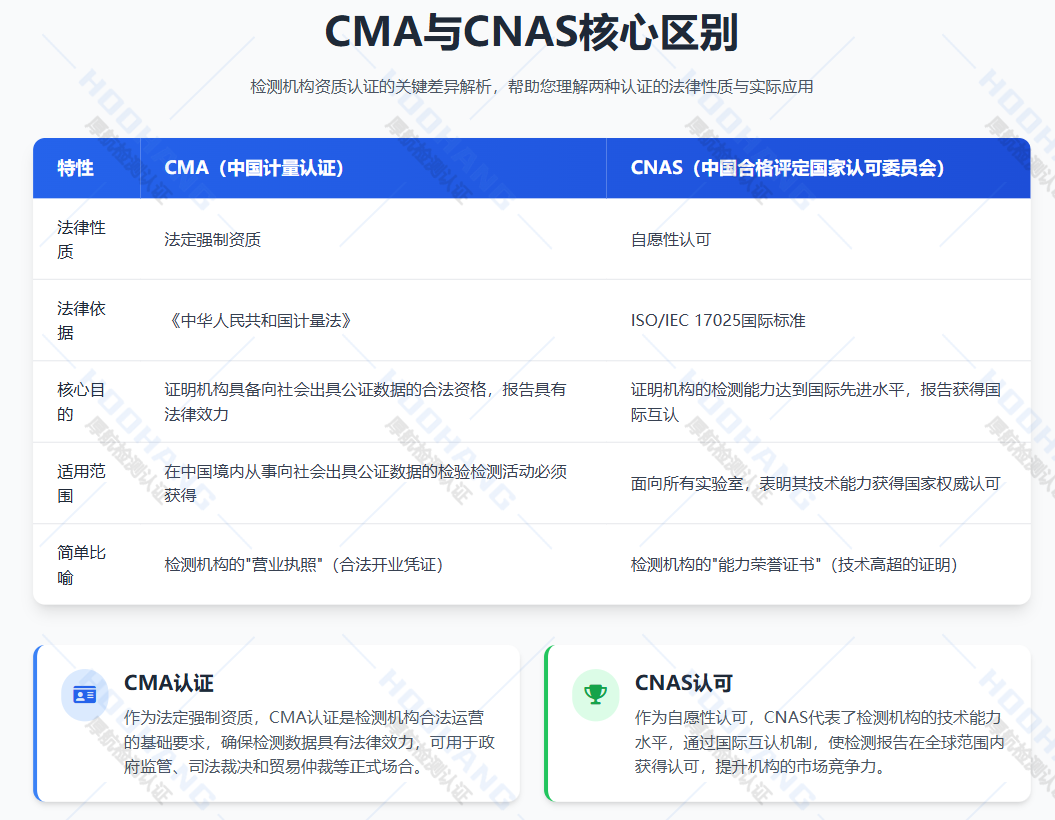Click the CNAS cell about 面向所有实验室
The image size is (1055, 820).
point(815,484)
